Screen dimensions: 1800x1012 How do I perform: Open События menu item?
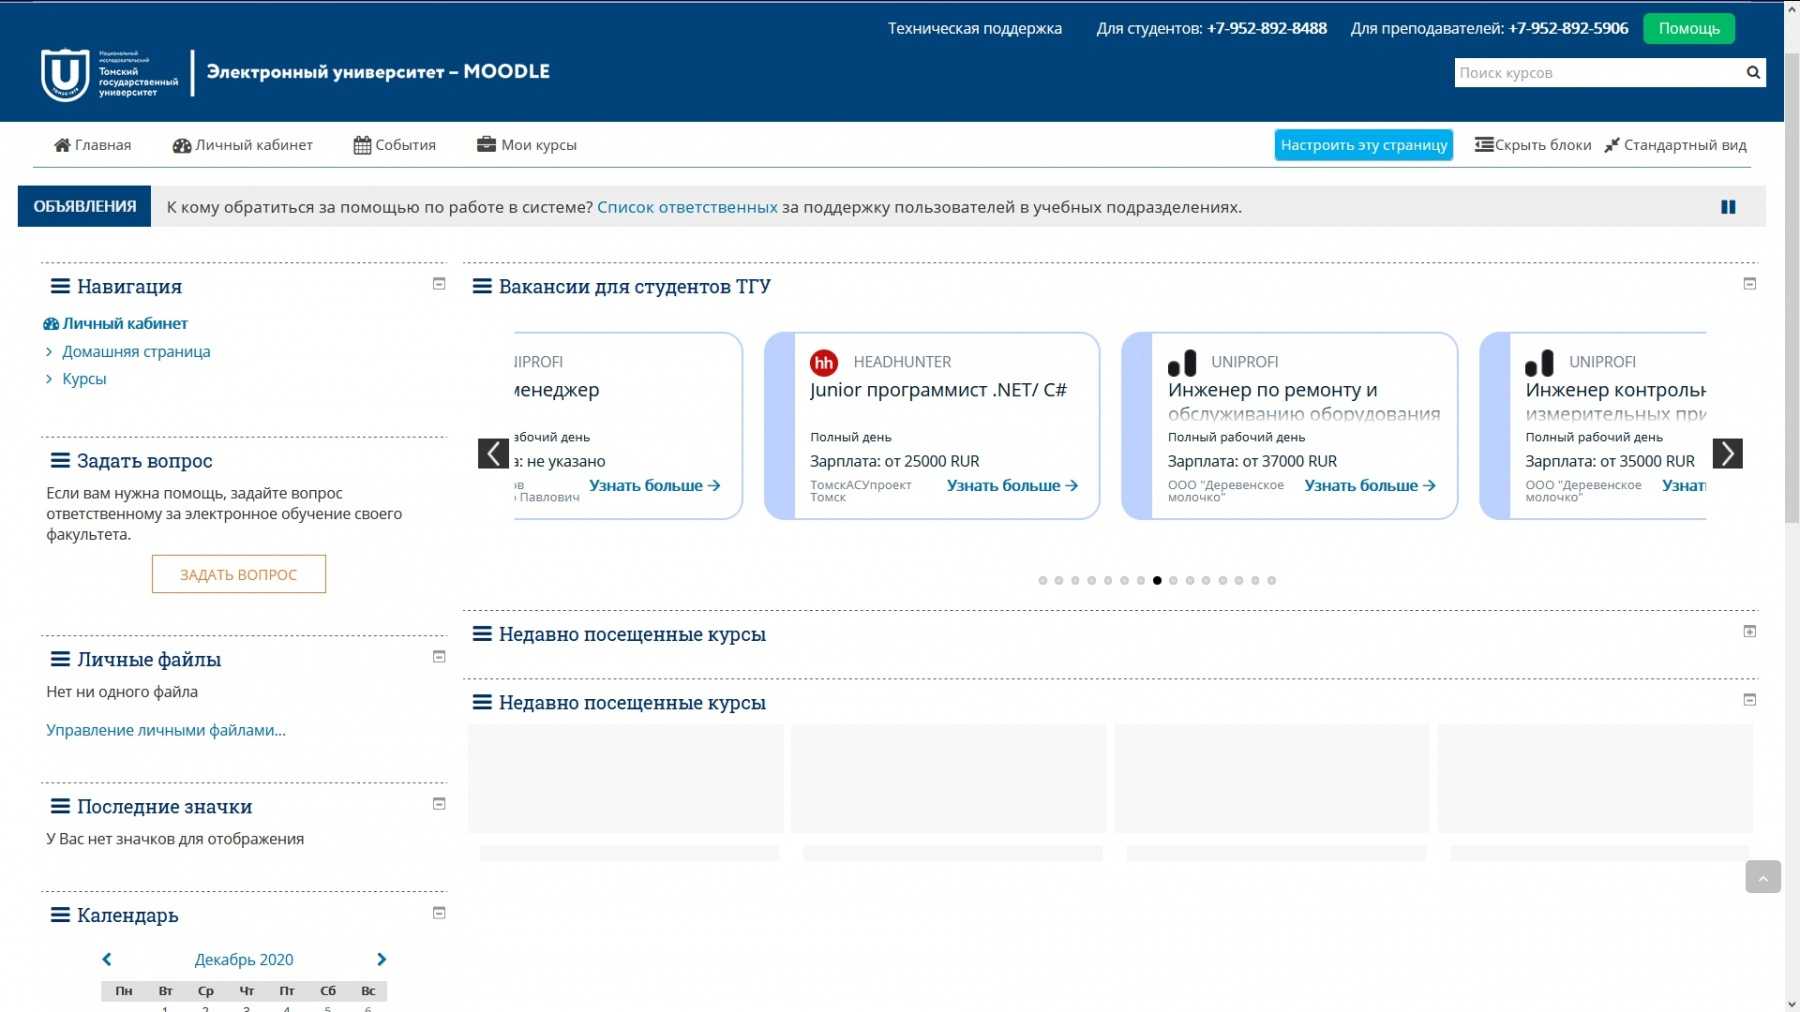pyautogui.click(x=395, y=145)
